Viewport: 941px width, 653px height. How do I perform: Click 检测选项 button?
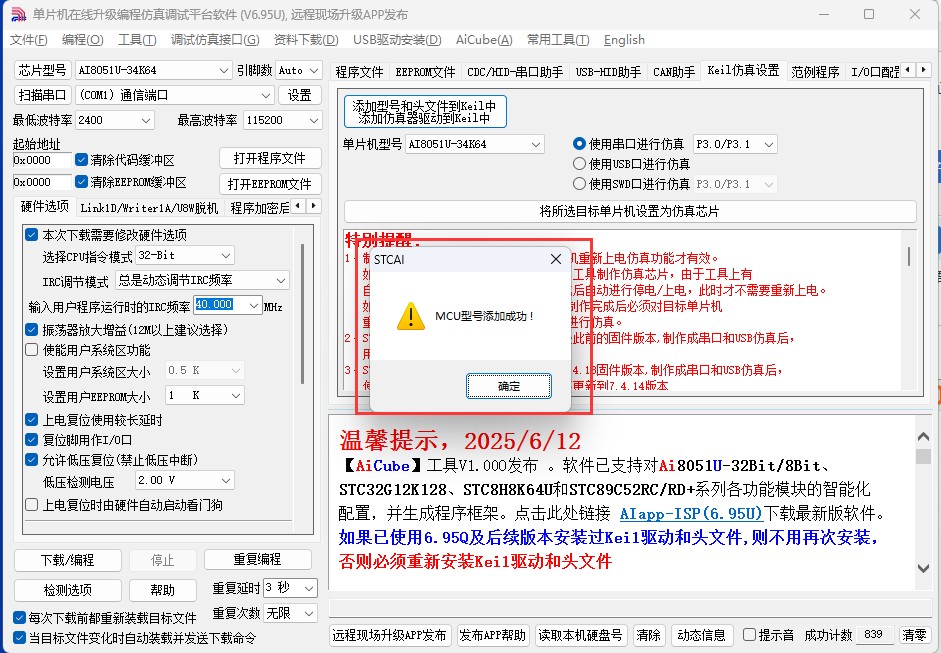coord(67,590)
